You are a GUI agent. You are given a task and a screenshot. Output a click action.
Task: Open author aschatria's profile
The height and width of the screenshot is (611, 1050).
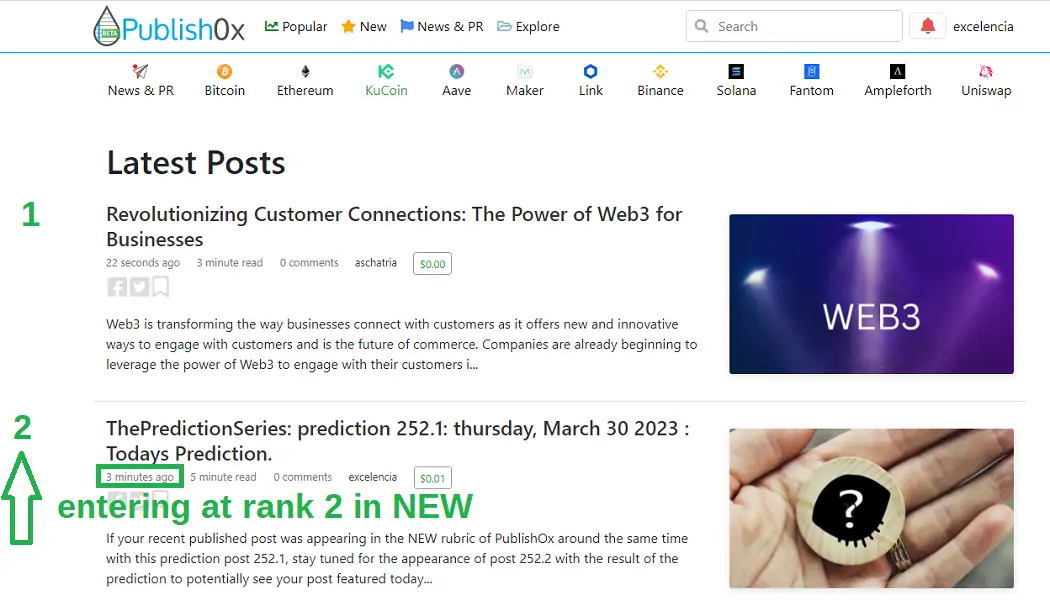click(376, 263)
